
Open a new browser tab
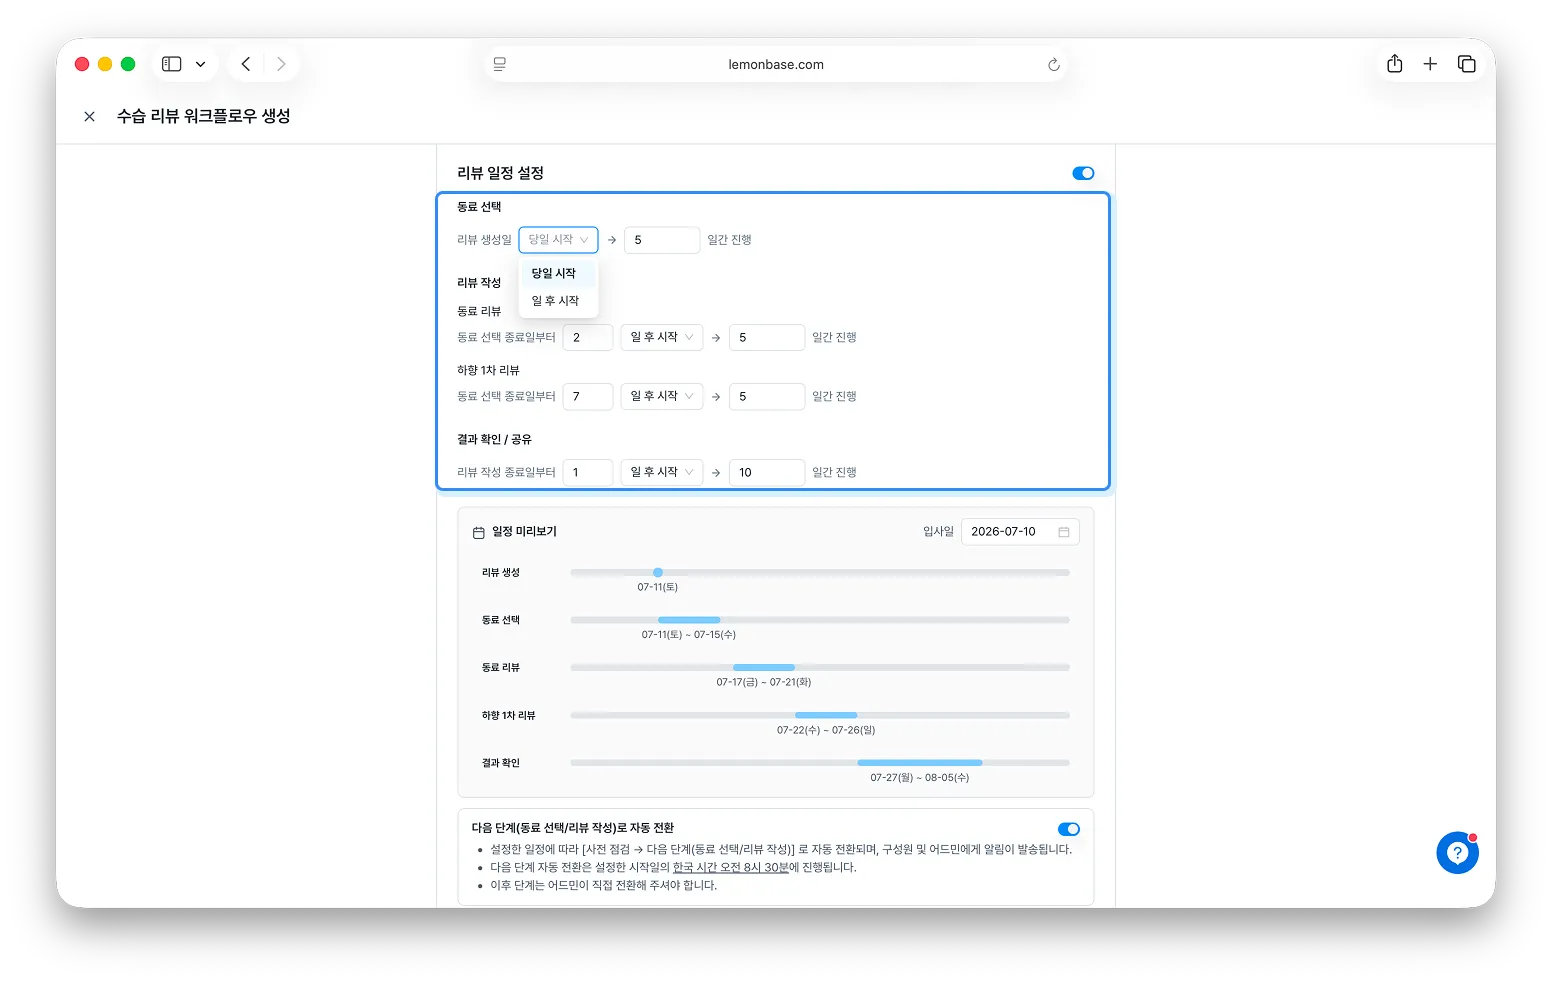click(1430, 64)
